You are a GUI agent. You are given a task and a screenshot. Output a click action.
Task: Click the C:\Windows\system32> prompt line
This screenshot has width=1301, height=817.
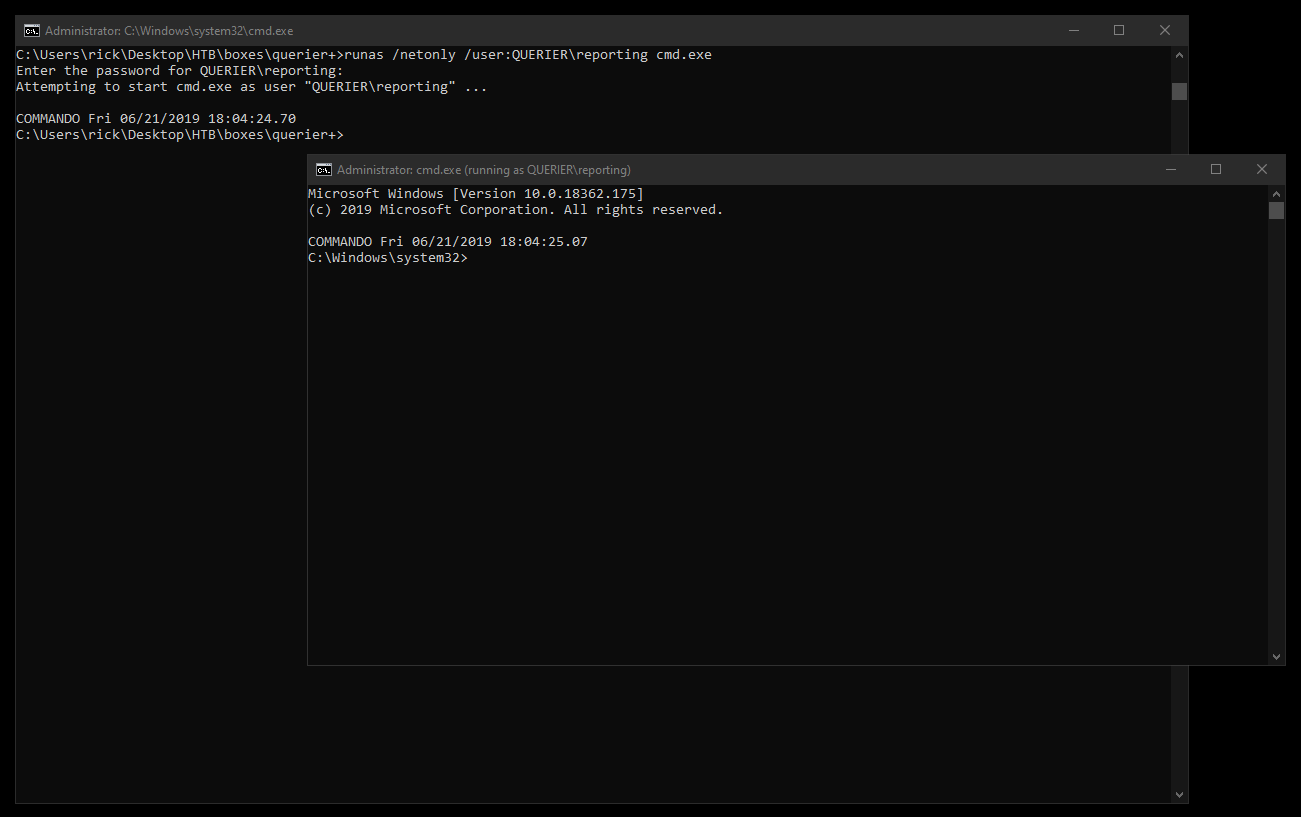387,258
